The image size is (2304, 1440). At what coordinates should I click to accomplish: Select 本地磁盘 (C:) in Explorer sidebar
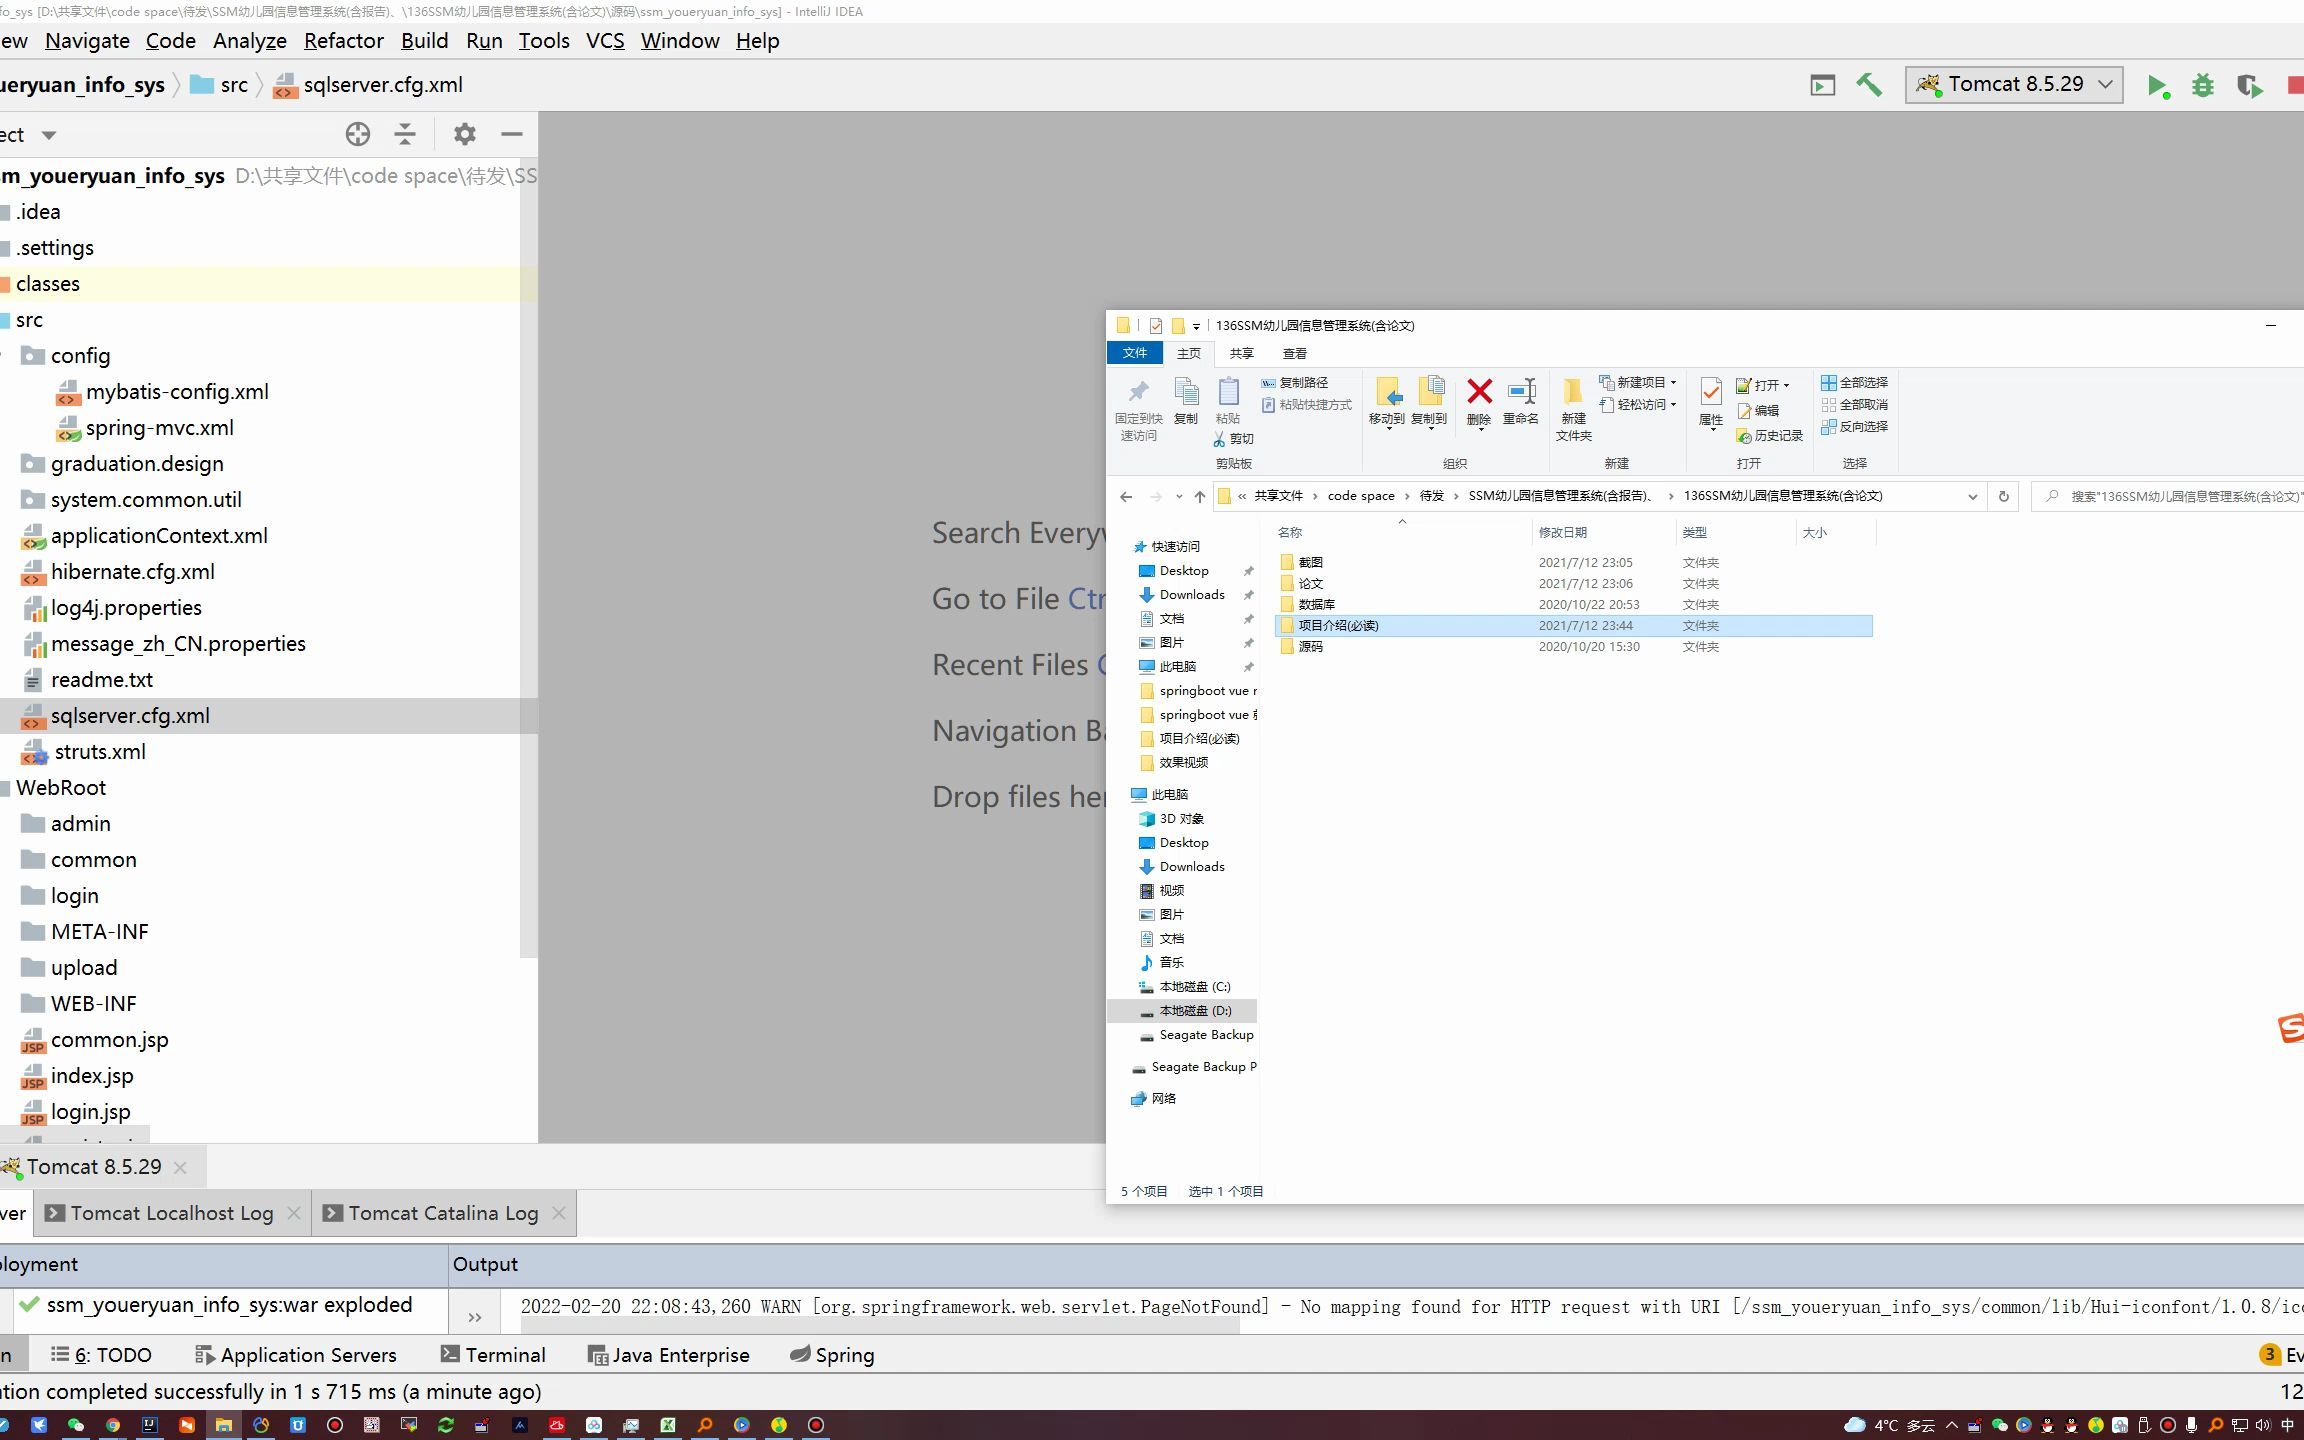[1194, 987]
